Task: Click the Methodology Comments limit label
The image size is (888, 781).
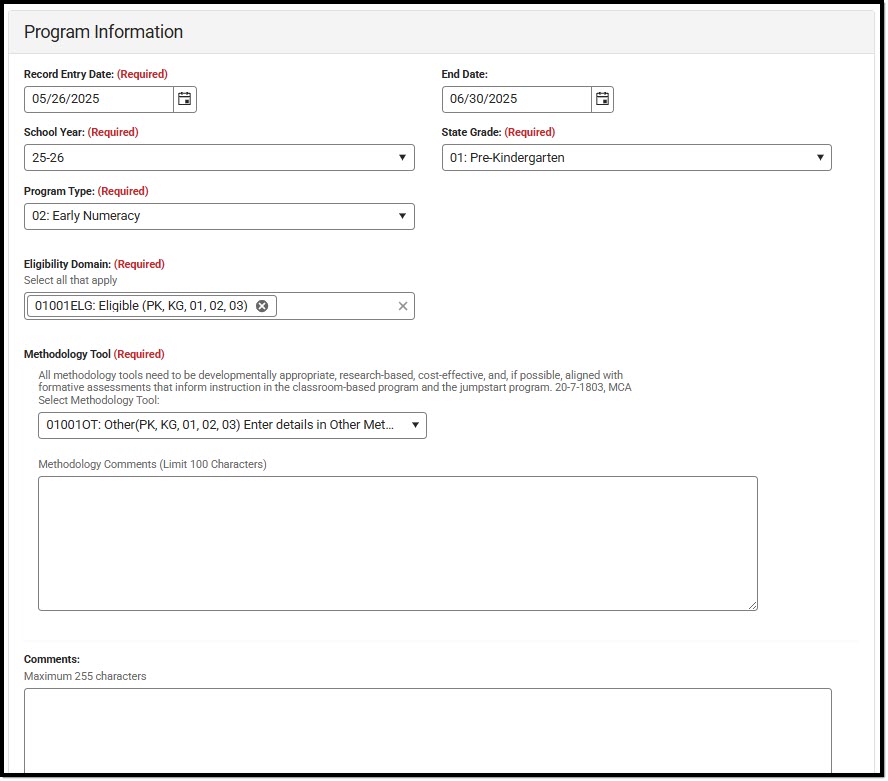Action: (x=152, y=464)
